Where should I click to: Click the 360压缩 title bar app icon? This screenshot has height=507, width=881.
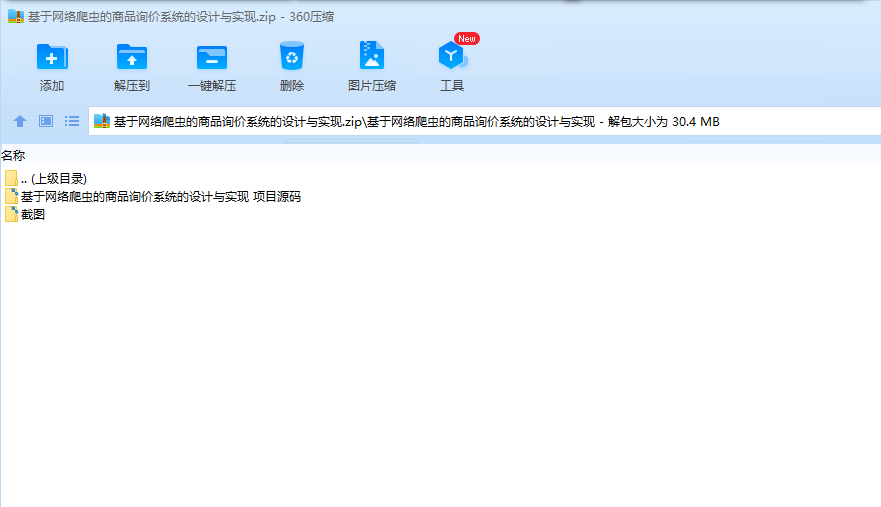[x=16, y=16]
